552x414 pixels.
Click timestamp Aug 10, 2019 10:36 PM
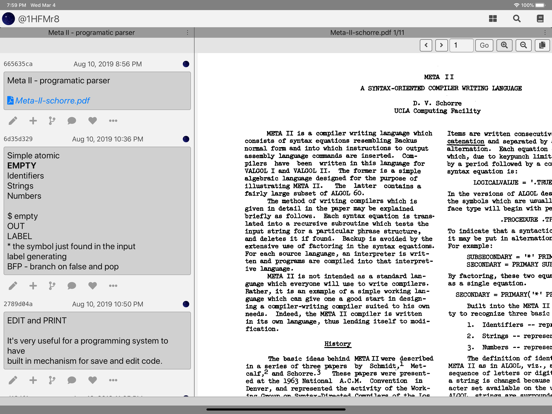click(108, 139)
